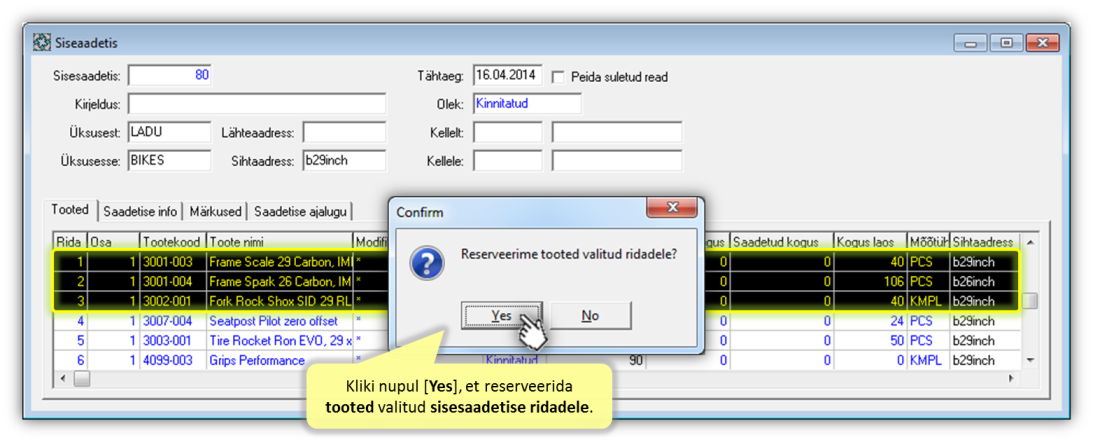
Task: Enable the Peida suletud read checkbox
Action: point(559,77)
